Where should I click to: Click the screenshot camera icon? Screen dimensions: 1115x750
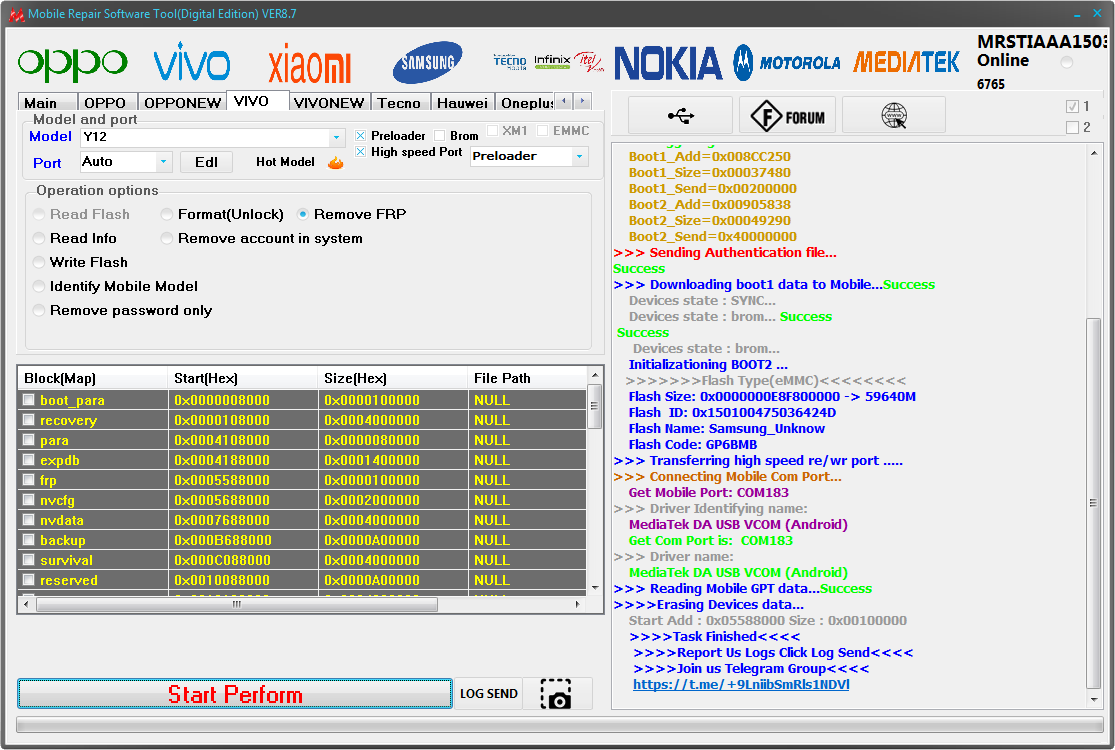tap(557, 694)
